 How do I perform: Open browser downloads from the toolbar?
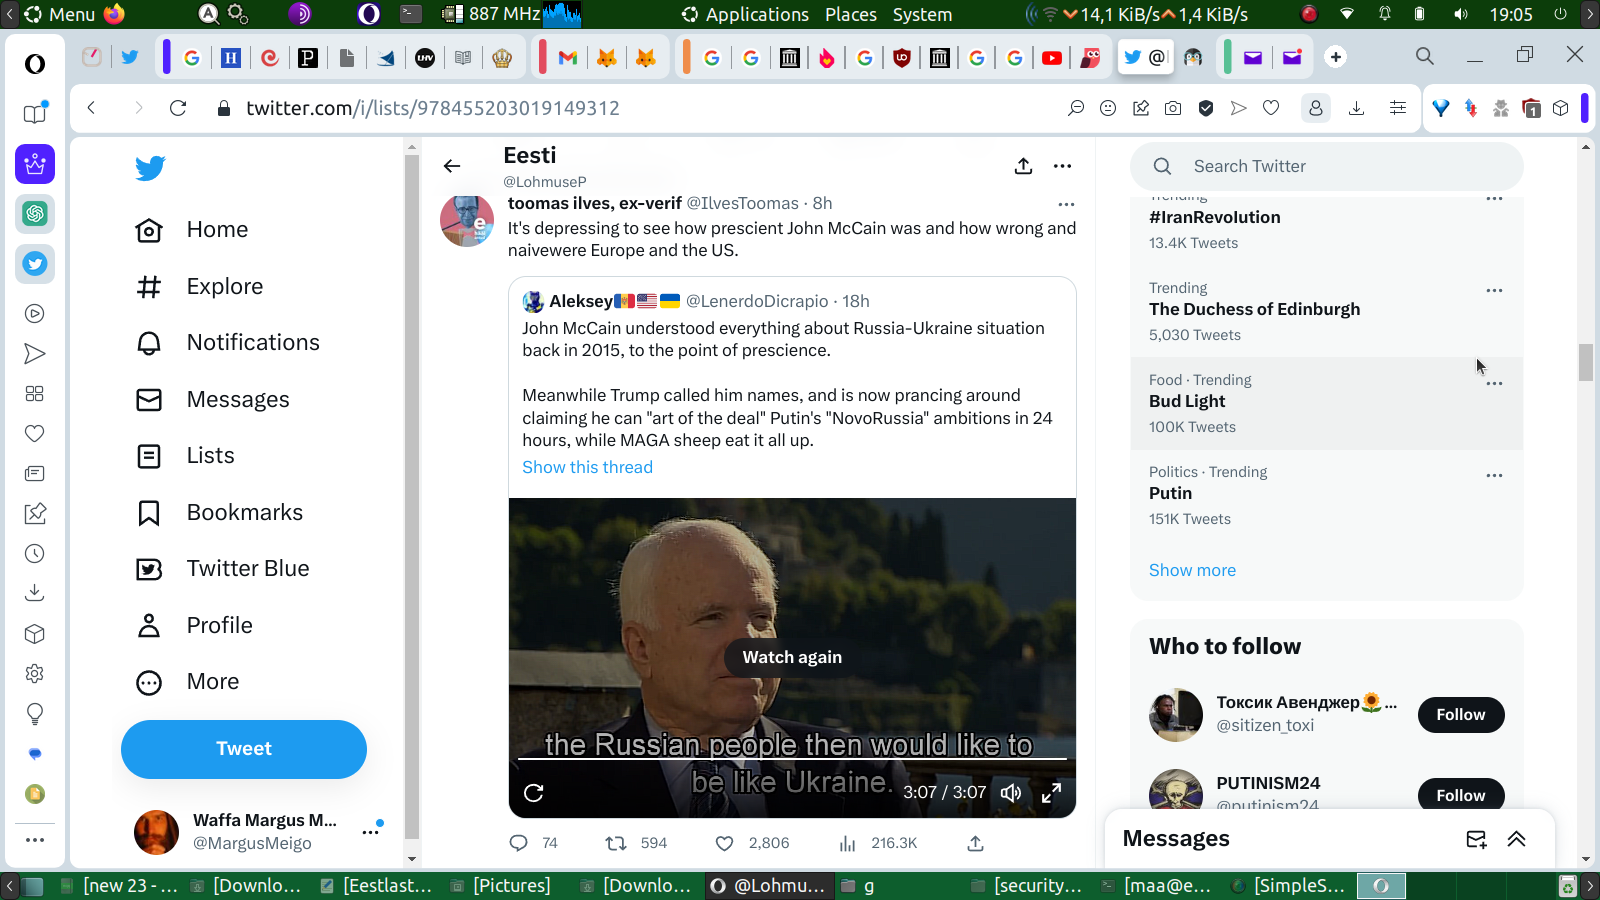pos(1356,108)
